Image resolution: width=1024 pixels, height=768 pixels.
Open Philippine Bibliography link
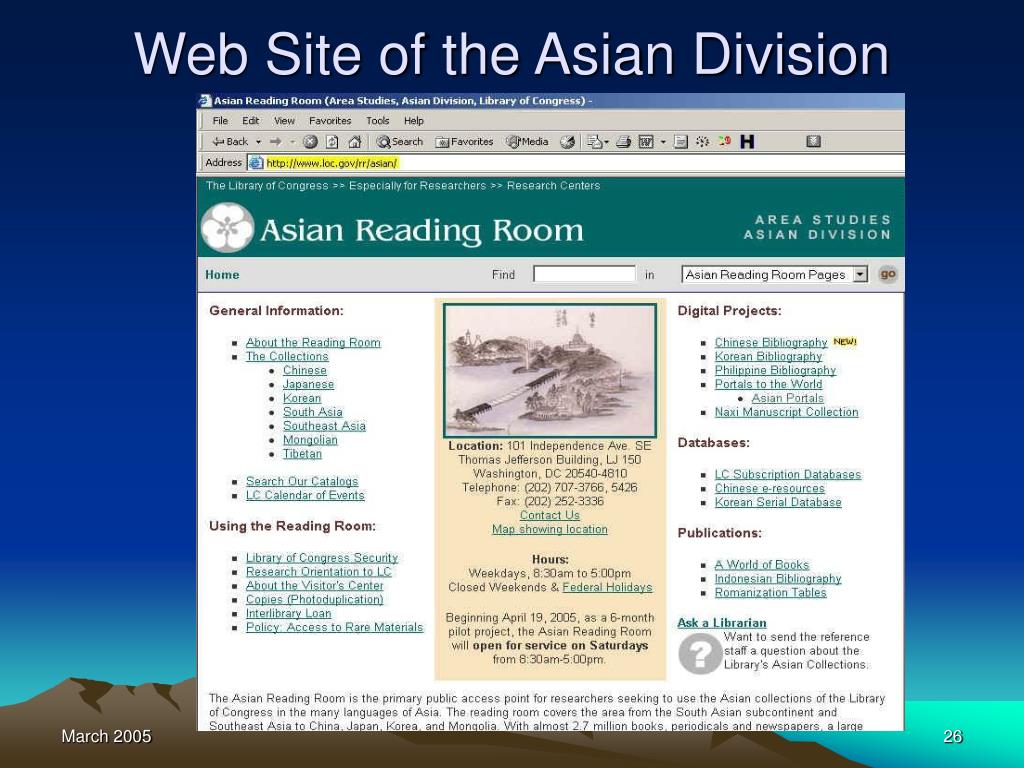point(775,370)
